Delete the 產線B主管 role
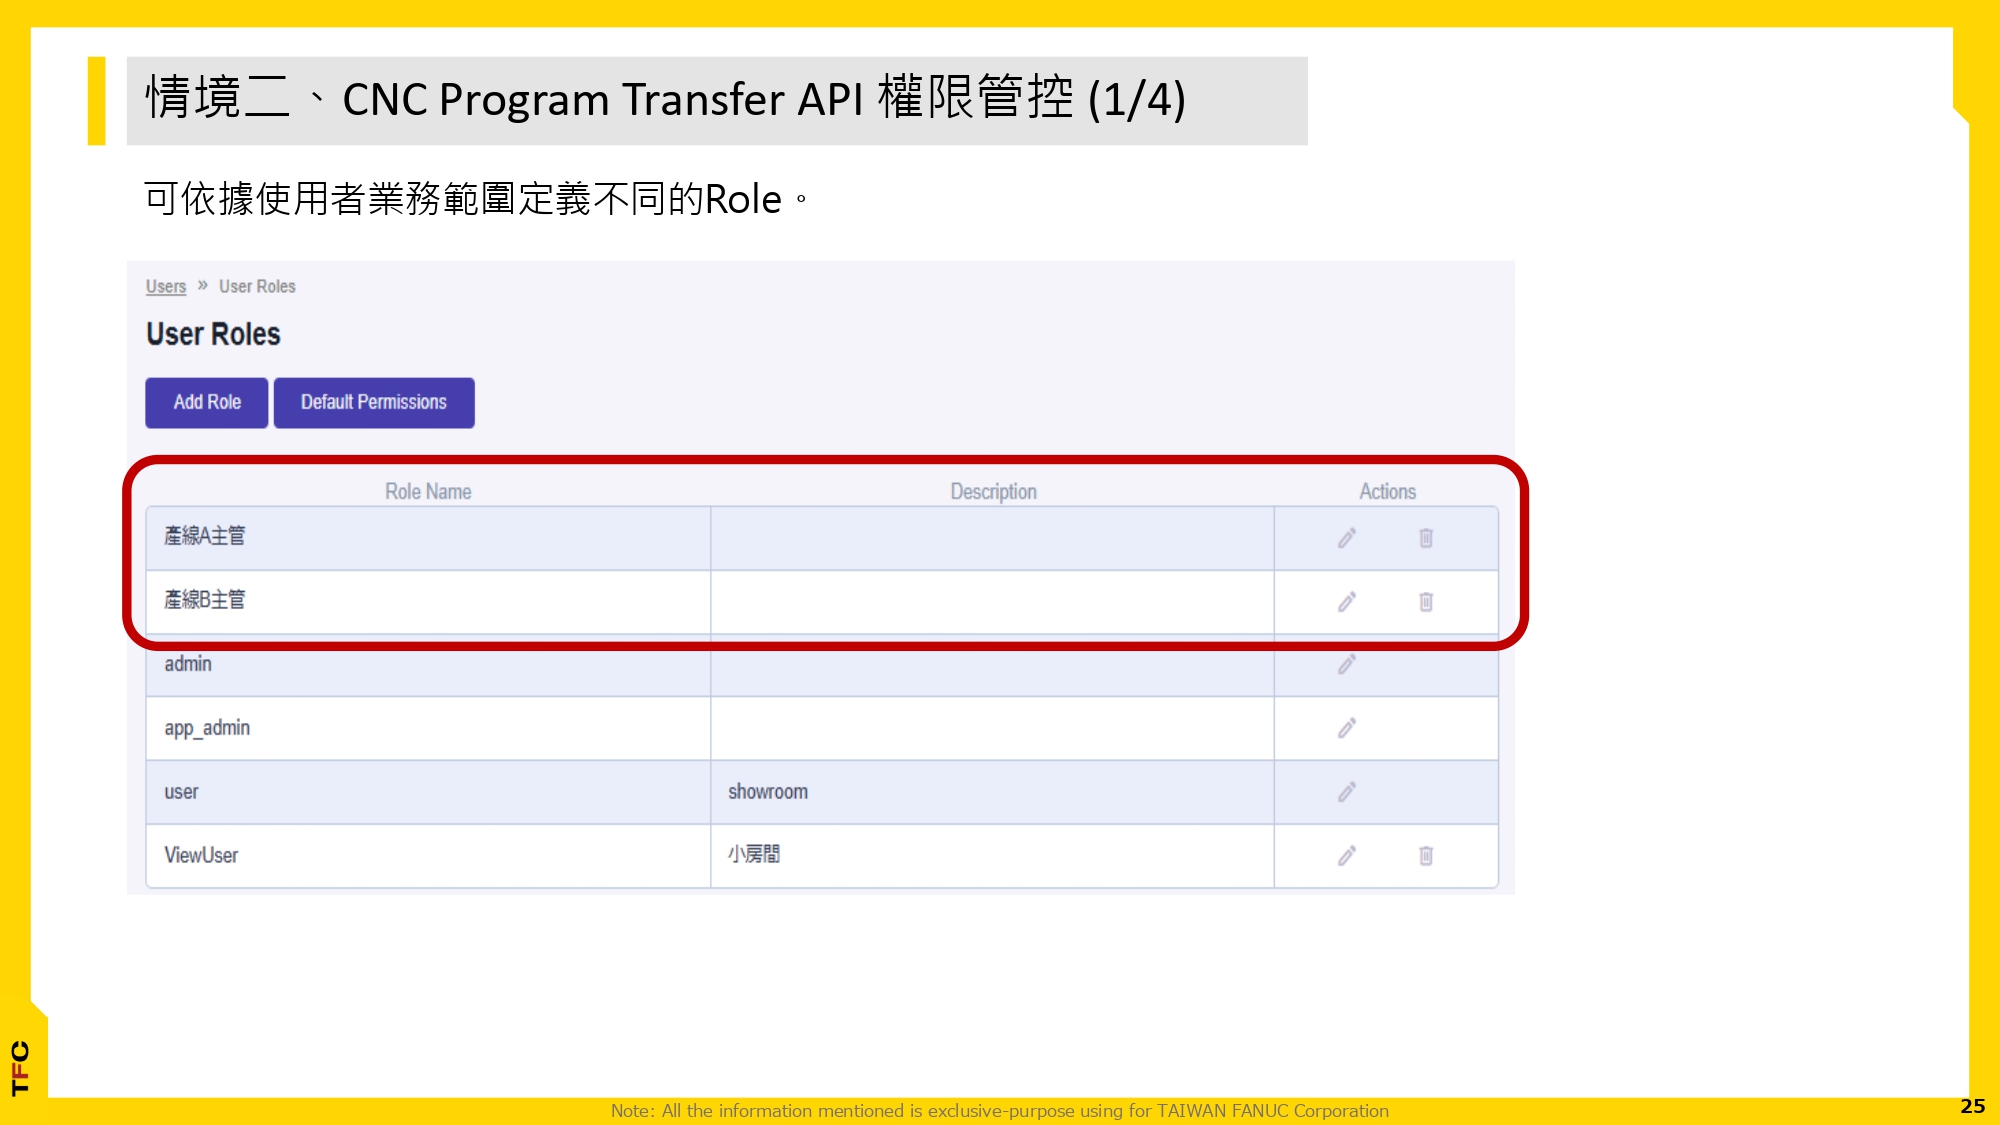The width and height of the screenshot is (2000, 1125). pos(1426,602)
